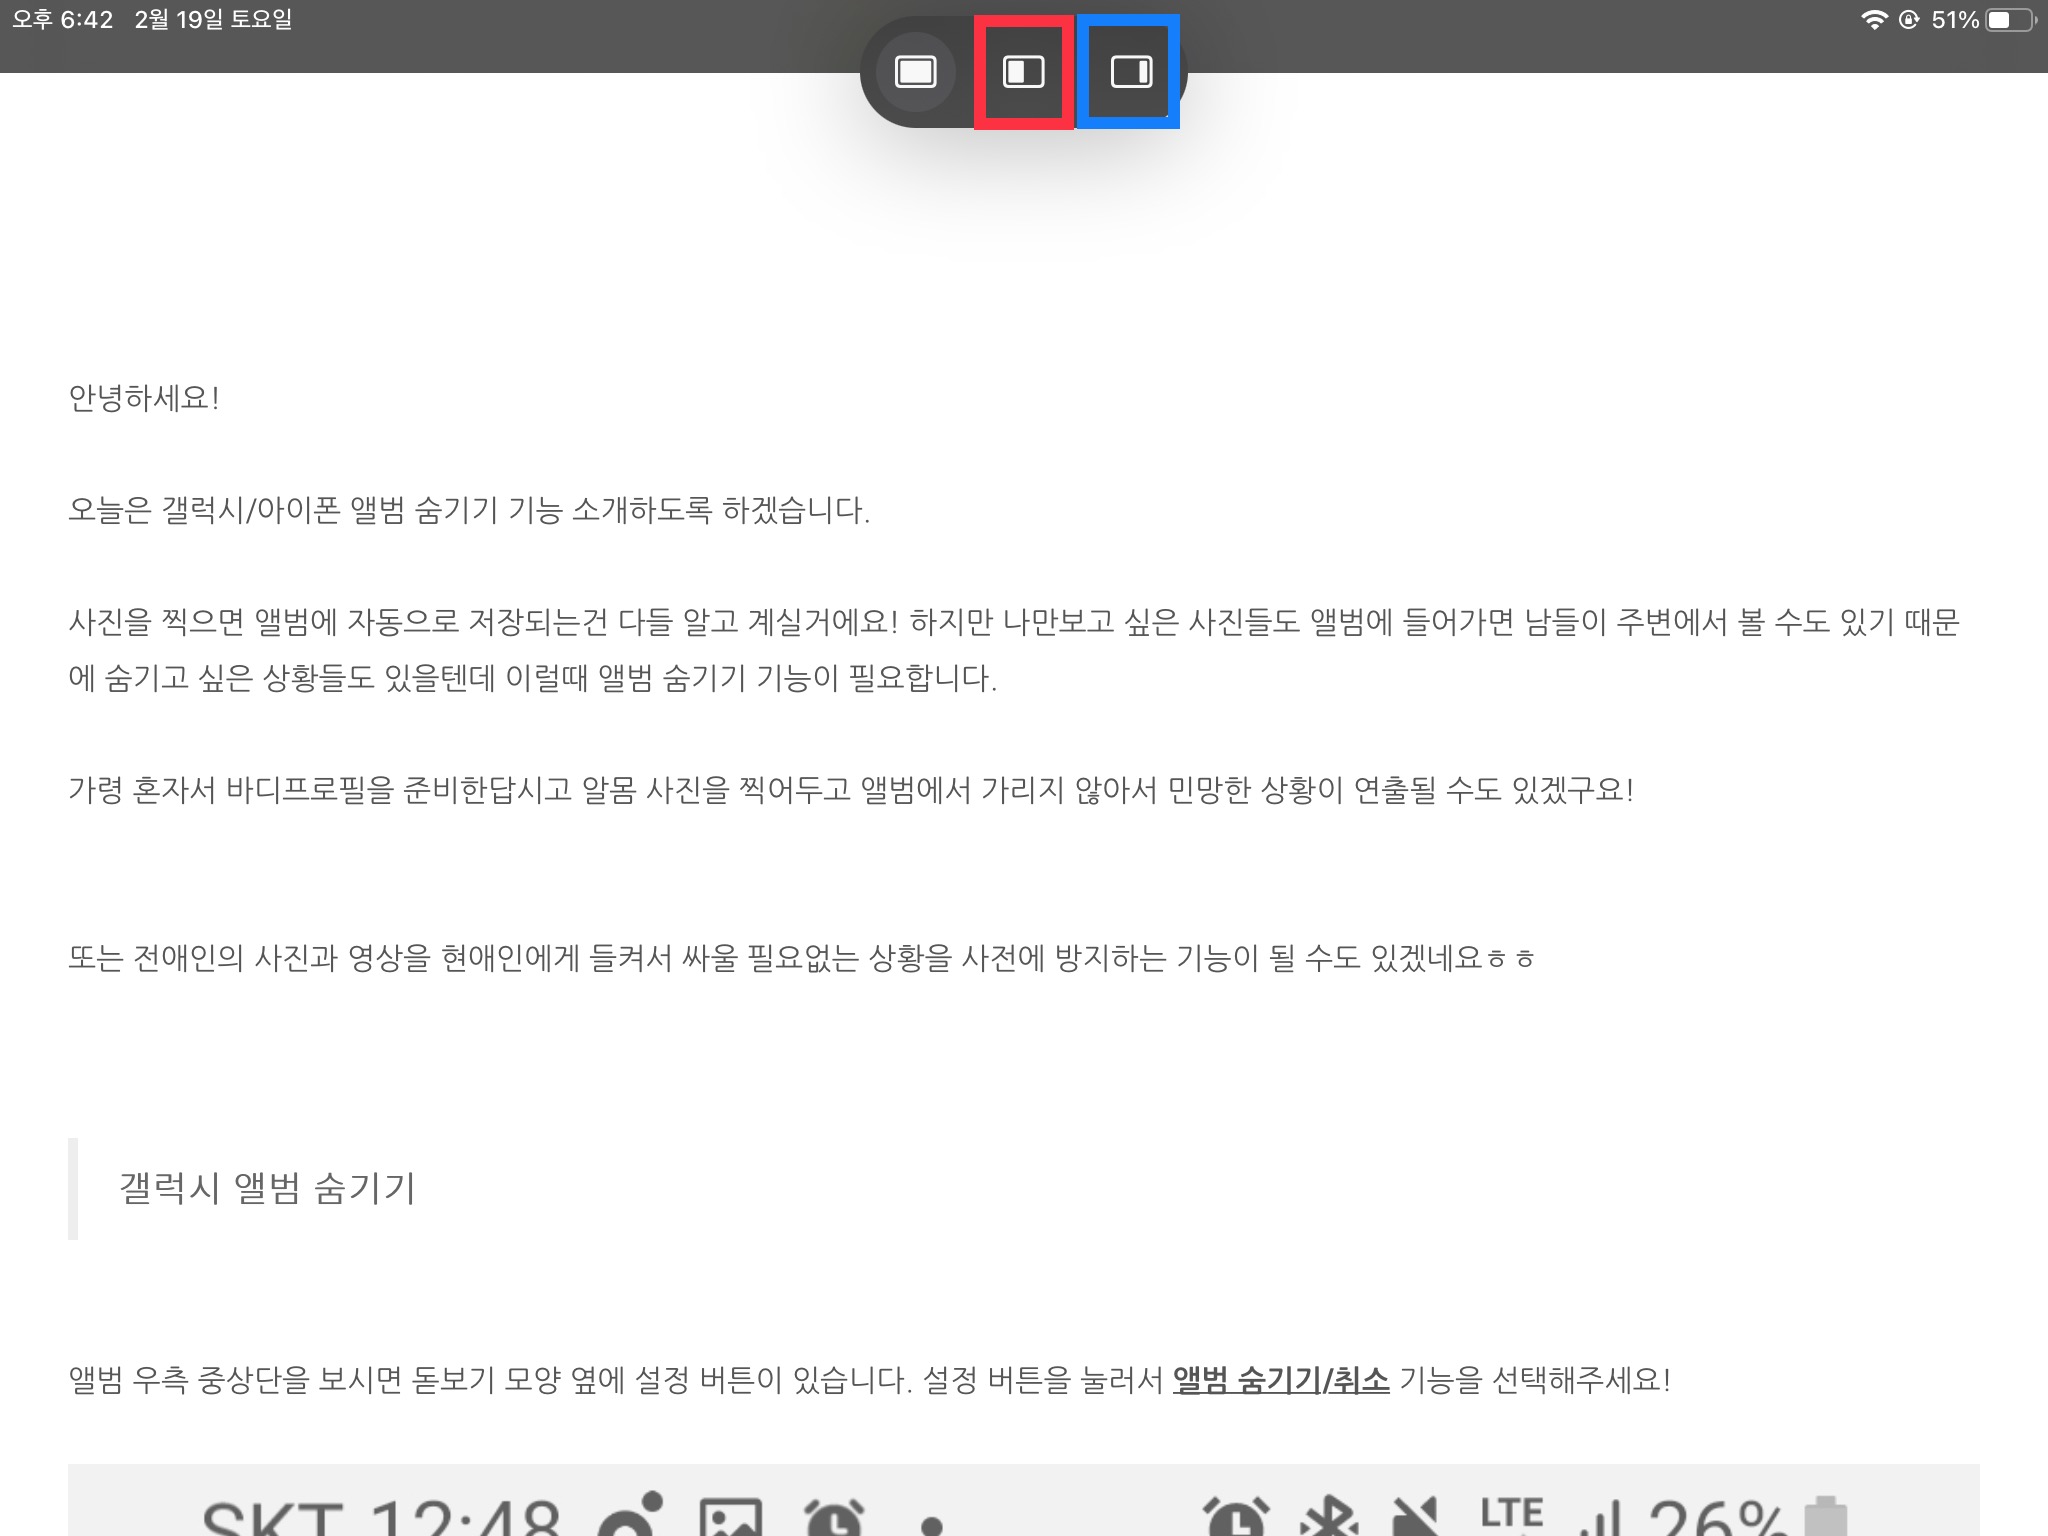This screenshot has width=2048, height=1536.
Task: Select the full screen multitasking icon
Action: 915,72
